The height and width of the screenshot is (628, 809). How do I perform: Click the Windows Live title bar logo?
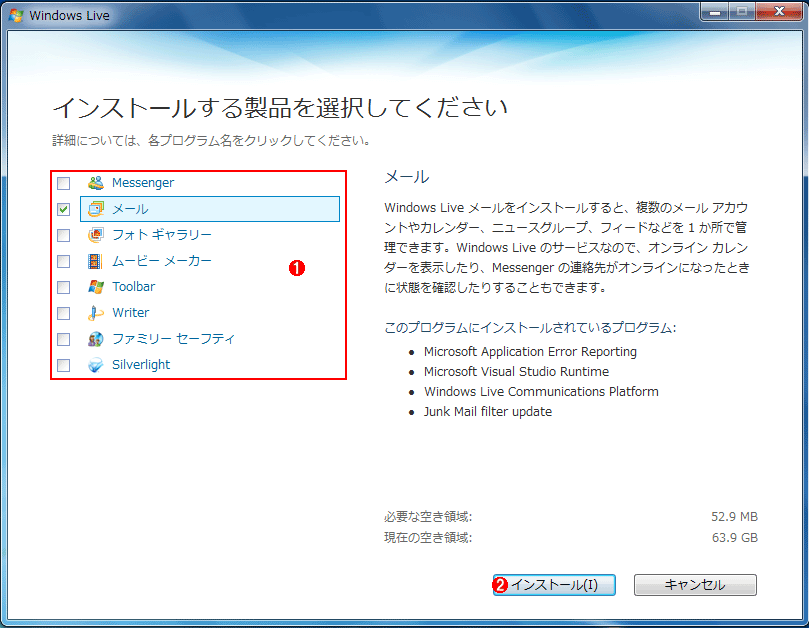click(17, 15)
